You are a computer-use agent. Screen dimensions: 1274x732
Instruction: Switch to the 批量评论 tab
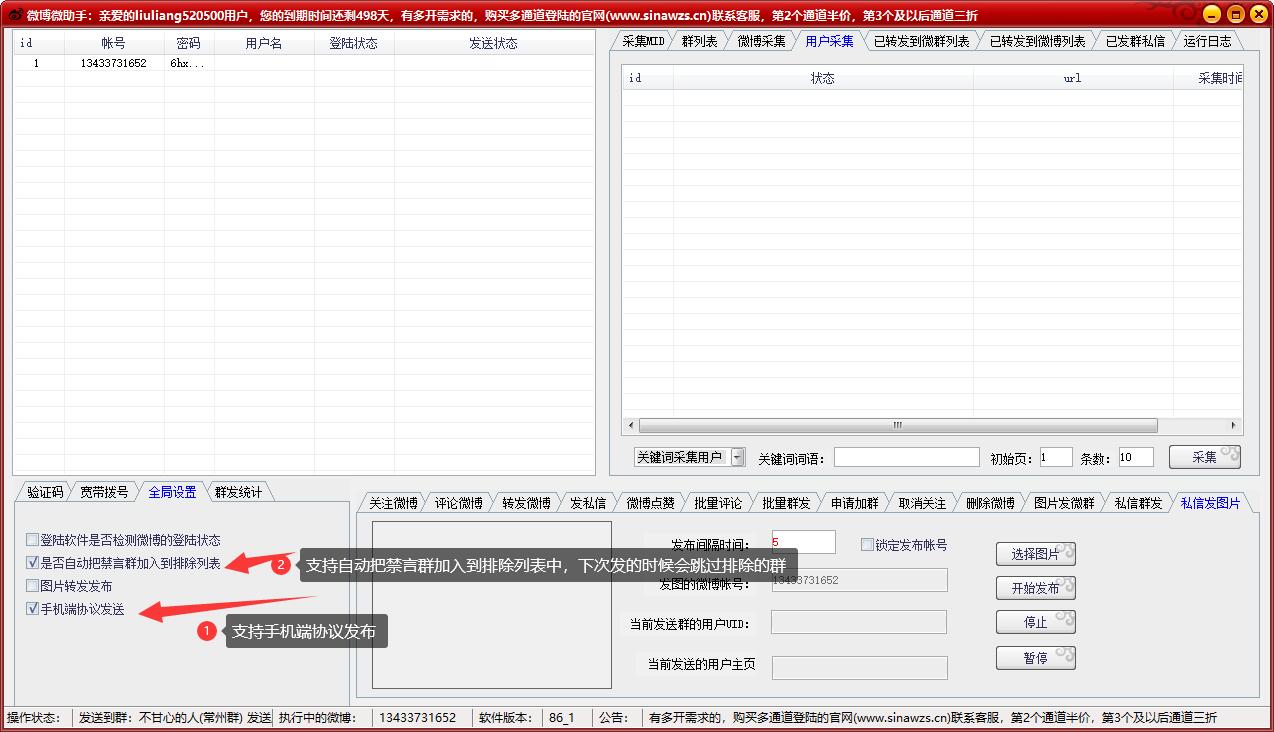pos(718,503)
